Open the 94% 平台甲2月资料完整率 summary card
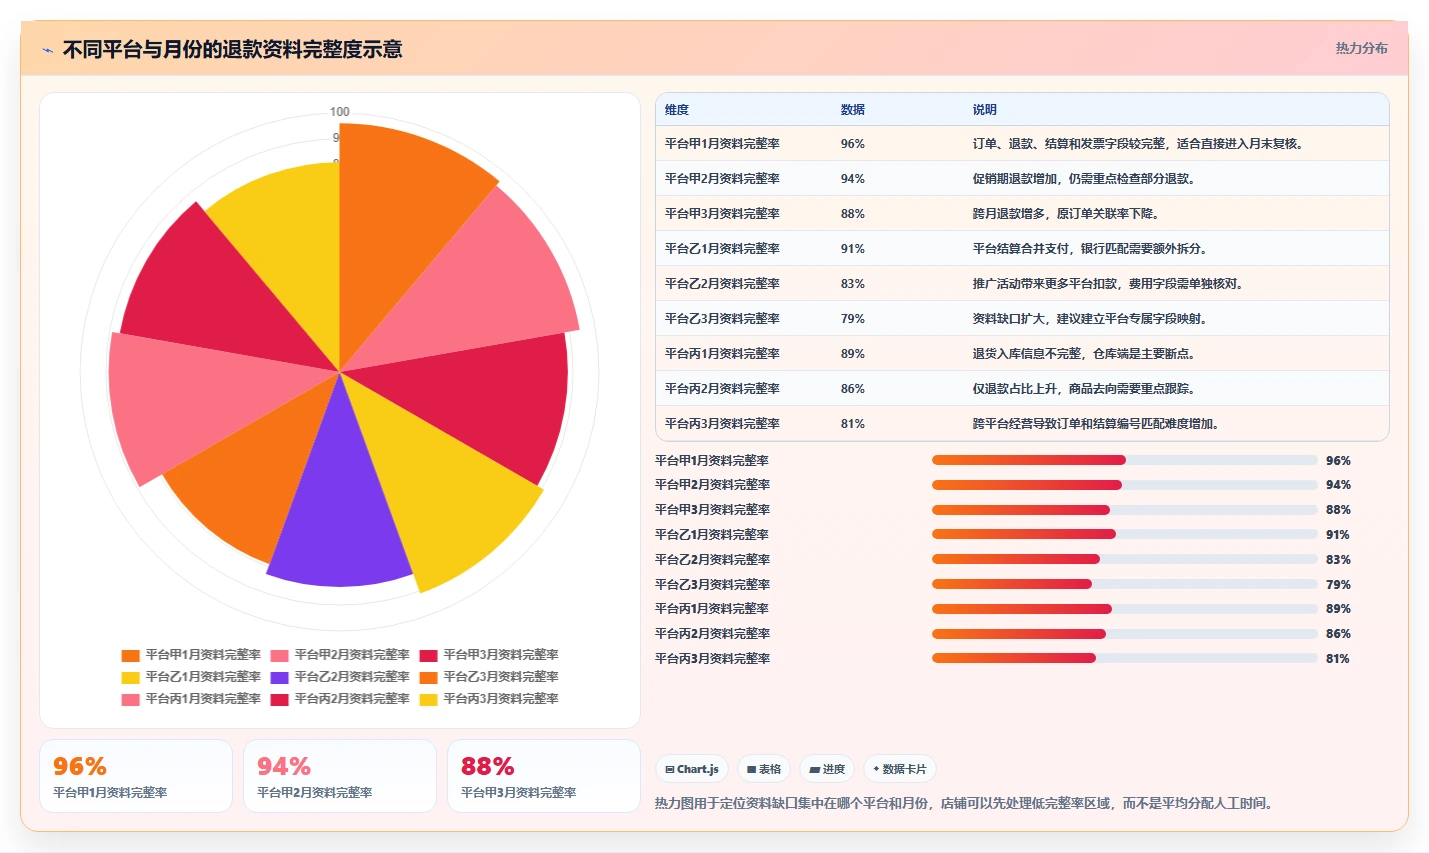The height and width of the screenshot is (853, 1429). 340,776
